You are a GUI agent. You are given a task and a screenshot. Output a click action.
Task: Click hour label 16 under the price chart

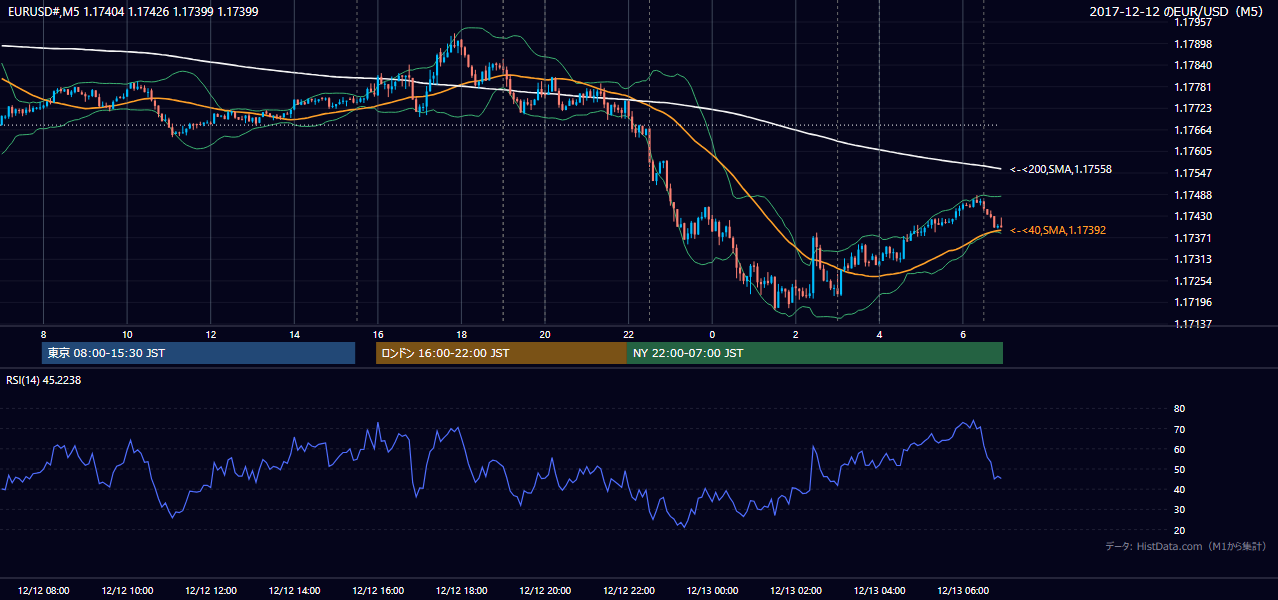pyautogui.click(x=377, y=334)
